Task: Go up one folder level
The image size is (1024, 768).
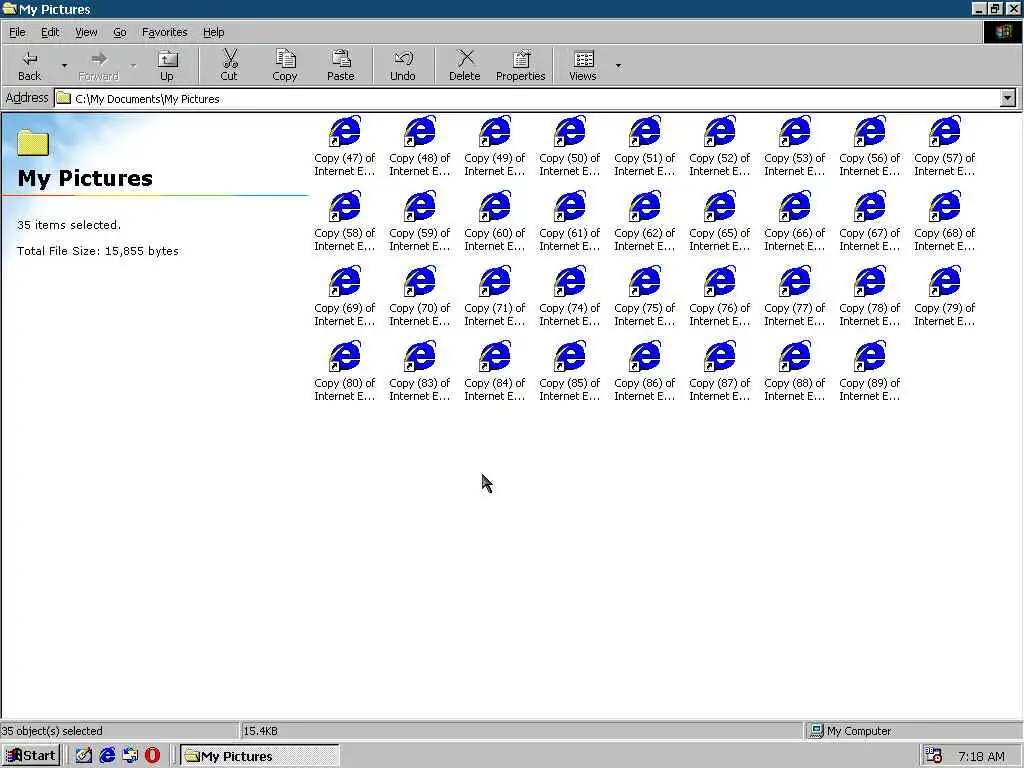Action: (167, 65)
